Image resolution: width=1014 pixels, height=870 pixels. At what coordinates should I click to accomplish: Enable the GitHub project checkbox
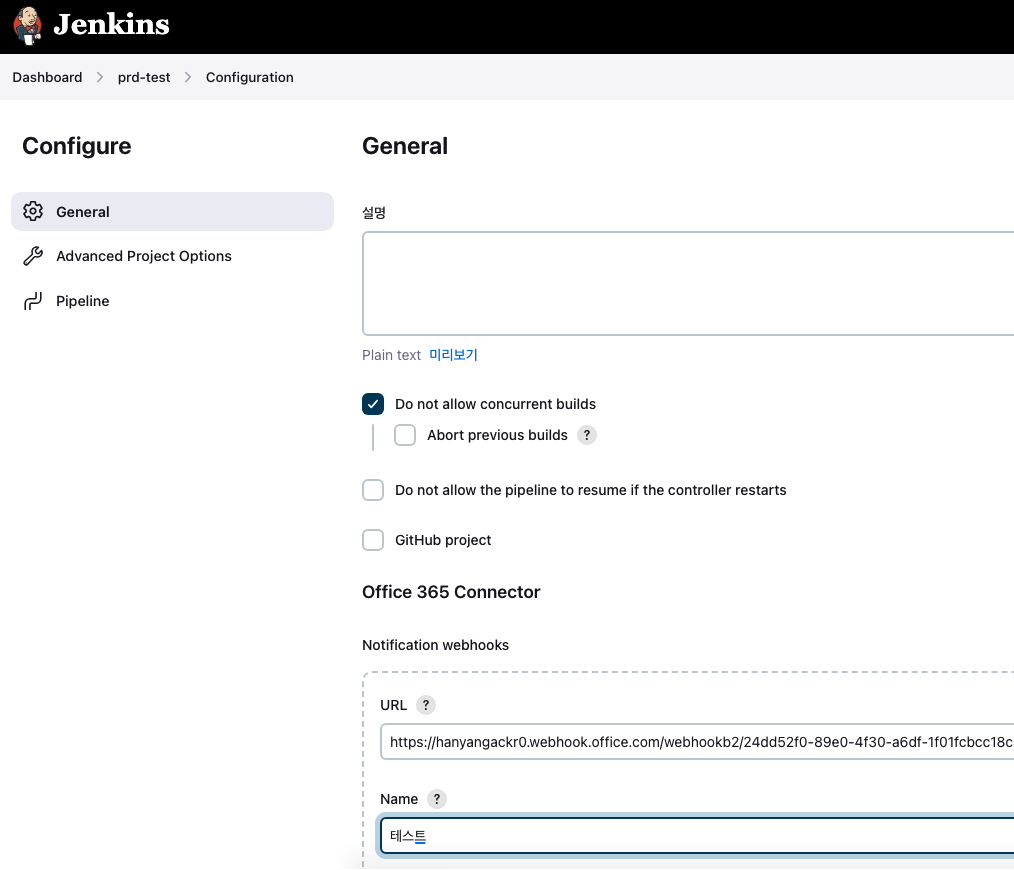coord(373,540)
